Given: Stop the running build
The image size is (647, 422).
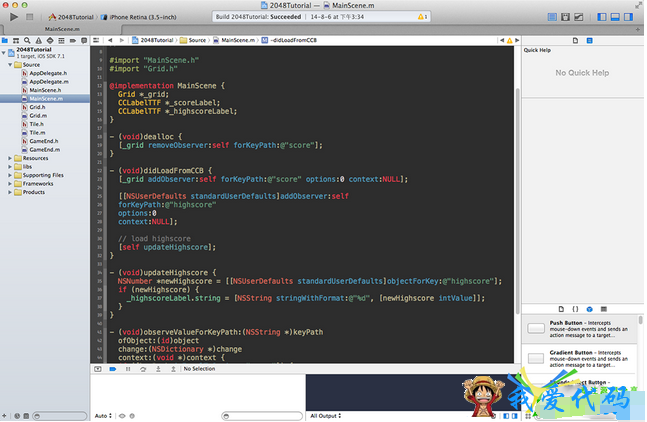Looking at the screenshot, I should pyautogui.click(x=29, y=17).
